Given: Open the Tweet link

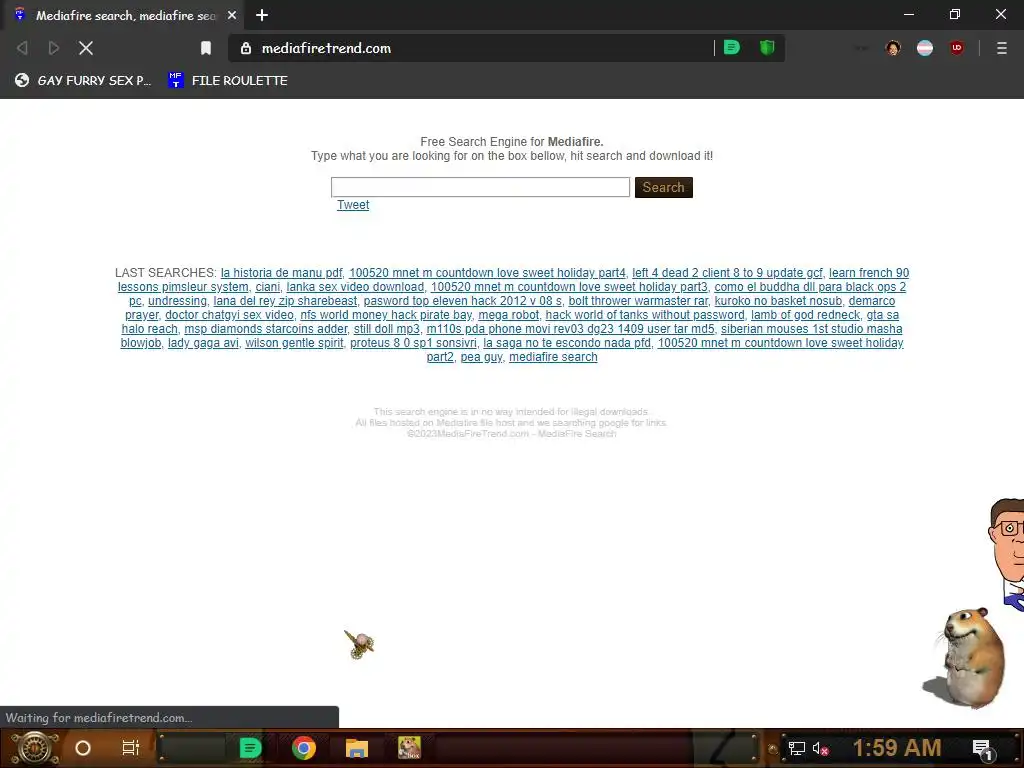Looking at the screenshot, I should click(x=353, y=205).
